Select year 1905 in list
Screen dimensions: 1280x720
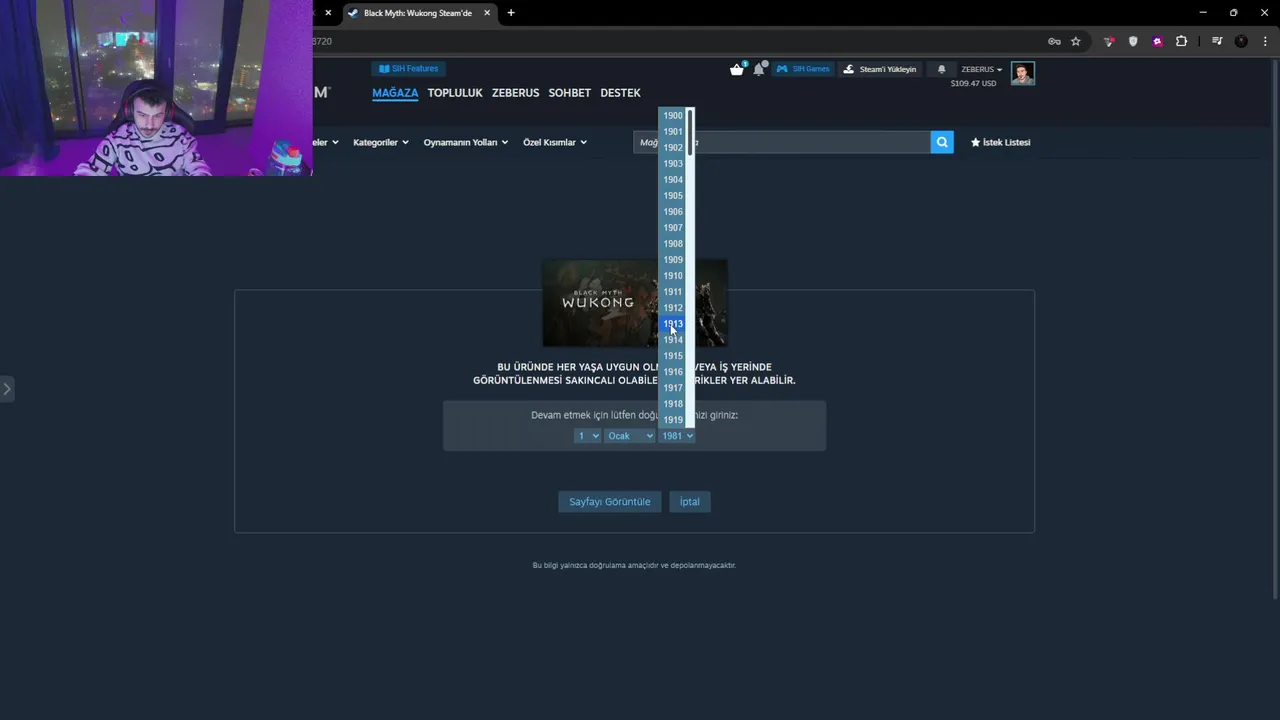pos(673,196)
